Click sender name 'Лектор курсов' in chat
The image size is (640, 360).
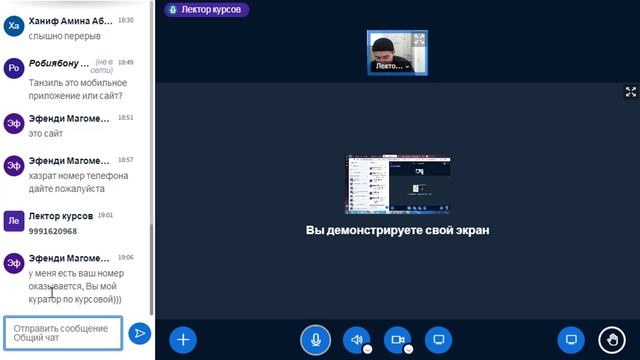61,216
